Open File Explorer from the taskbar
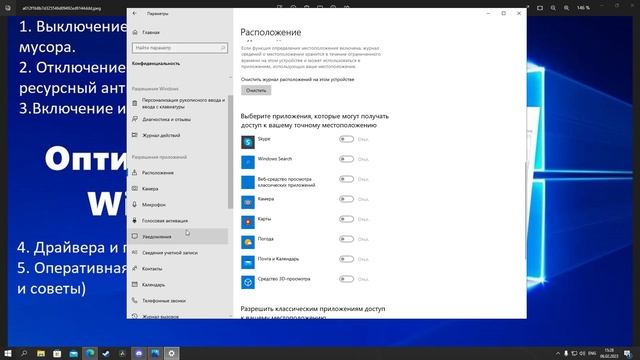 (x=41, y=353)
